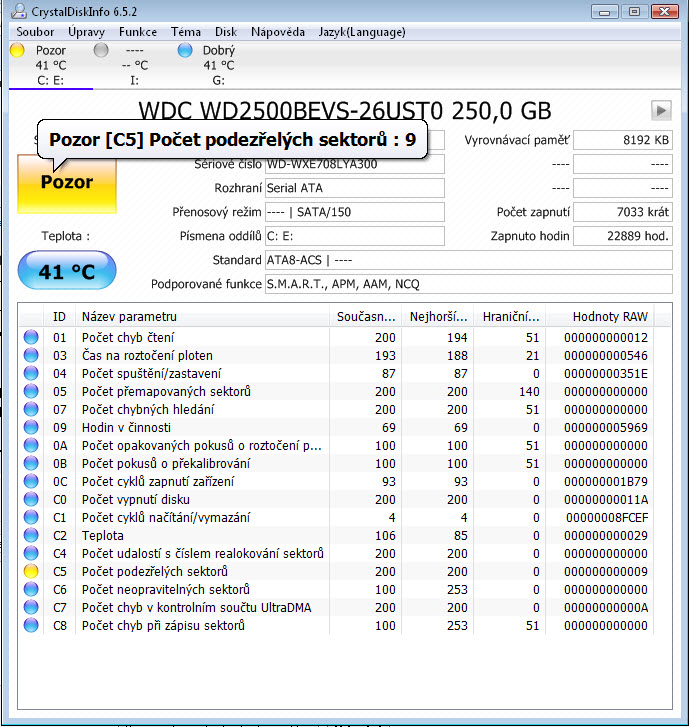Click the Název parametru column header
The width and height of the screenshot is (689, 727).
point(204,316)
